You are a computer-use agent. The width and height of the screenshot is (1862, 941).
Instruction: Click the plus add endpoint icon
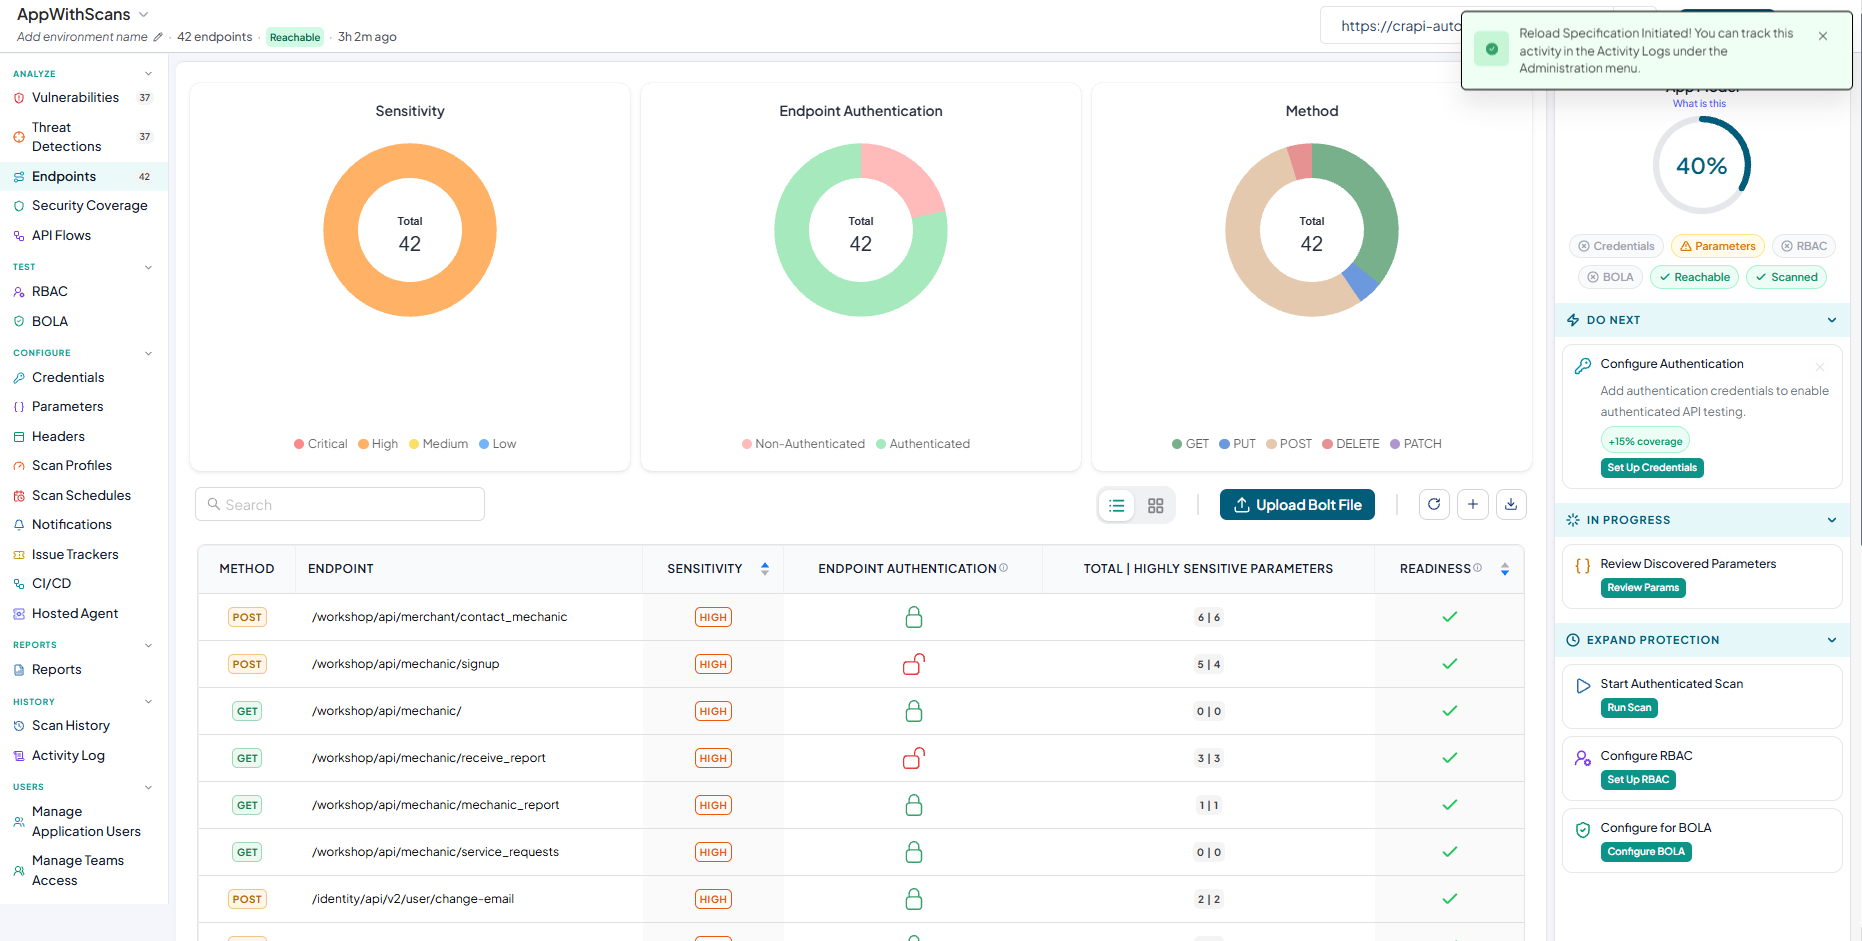pos(1473,505)
